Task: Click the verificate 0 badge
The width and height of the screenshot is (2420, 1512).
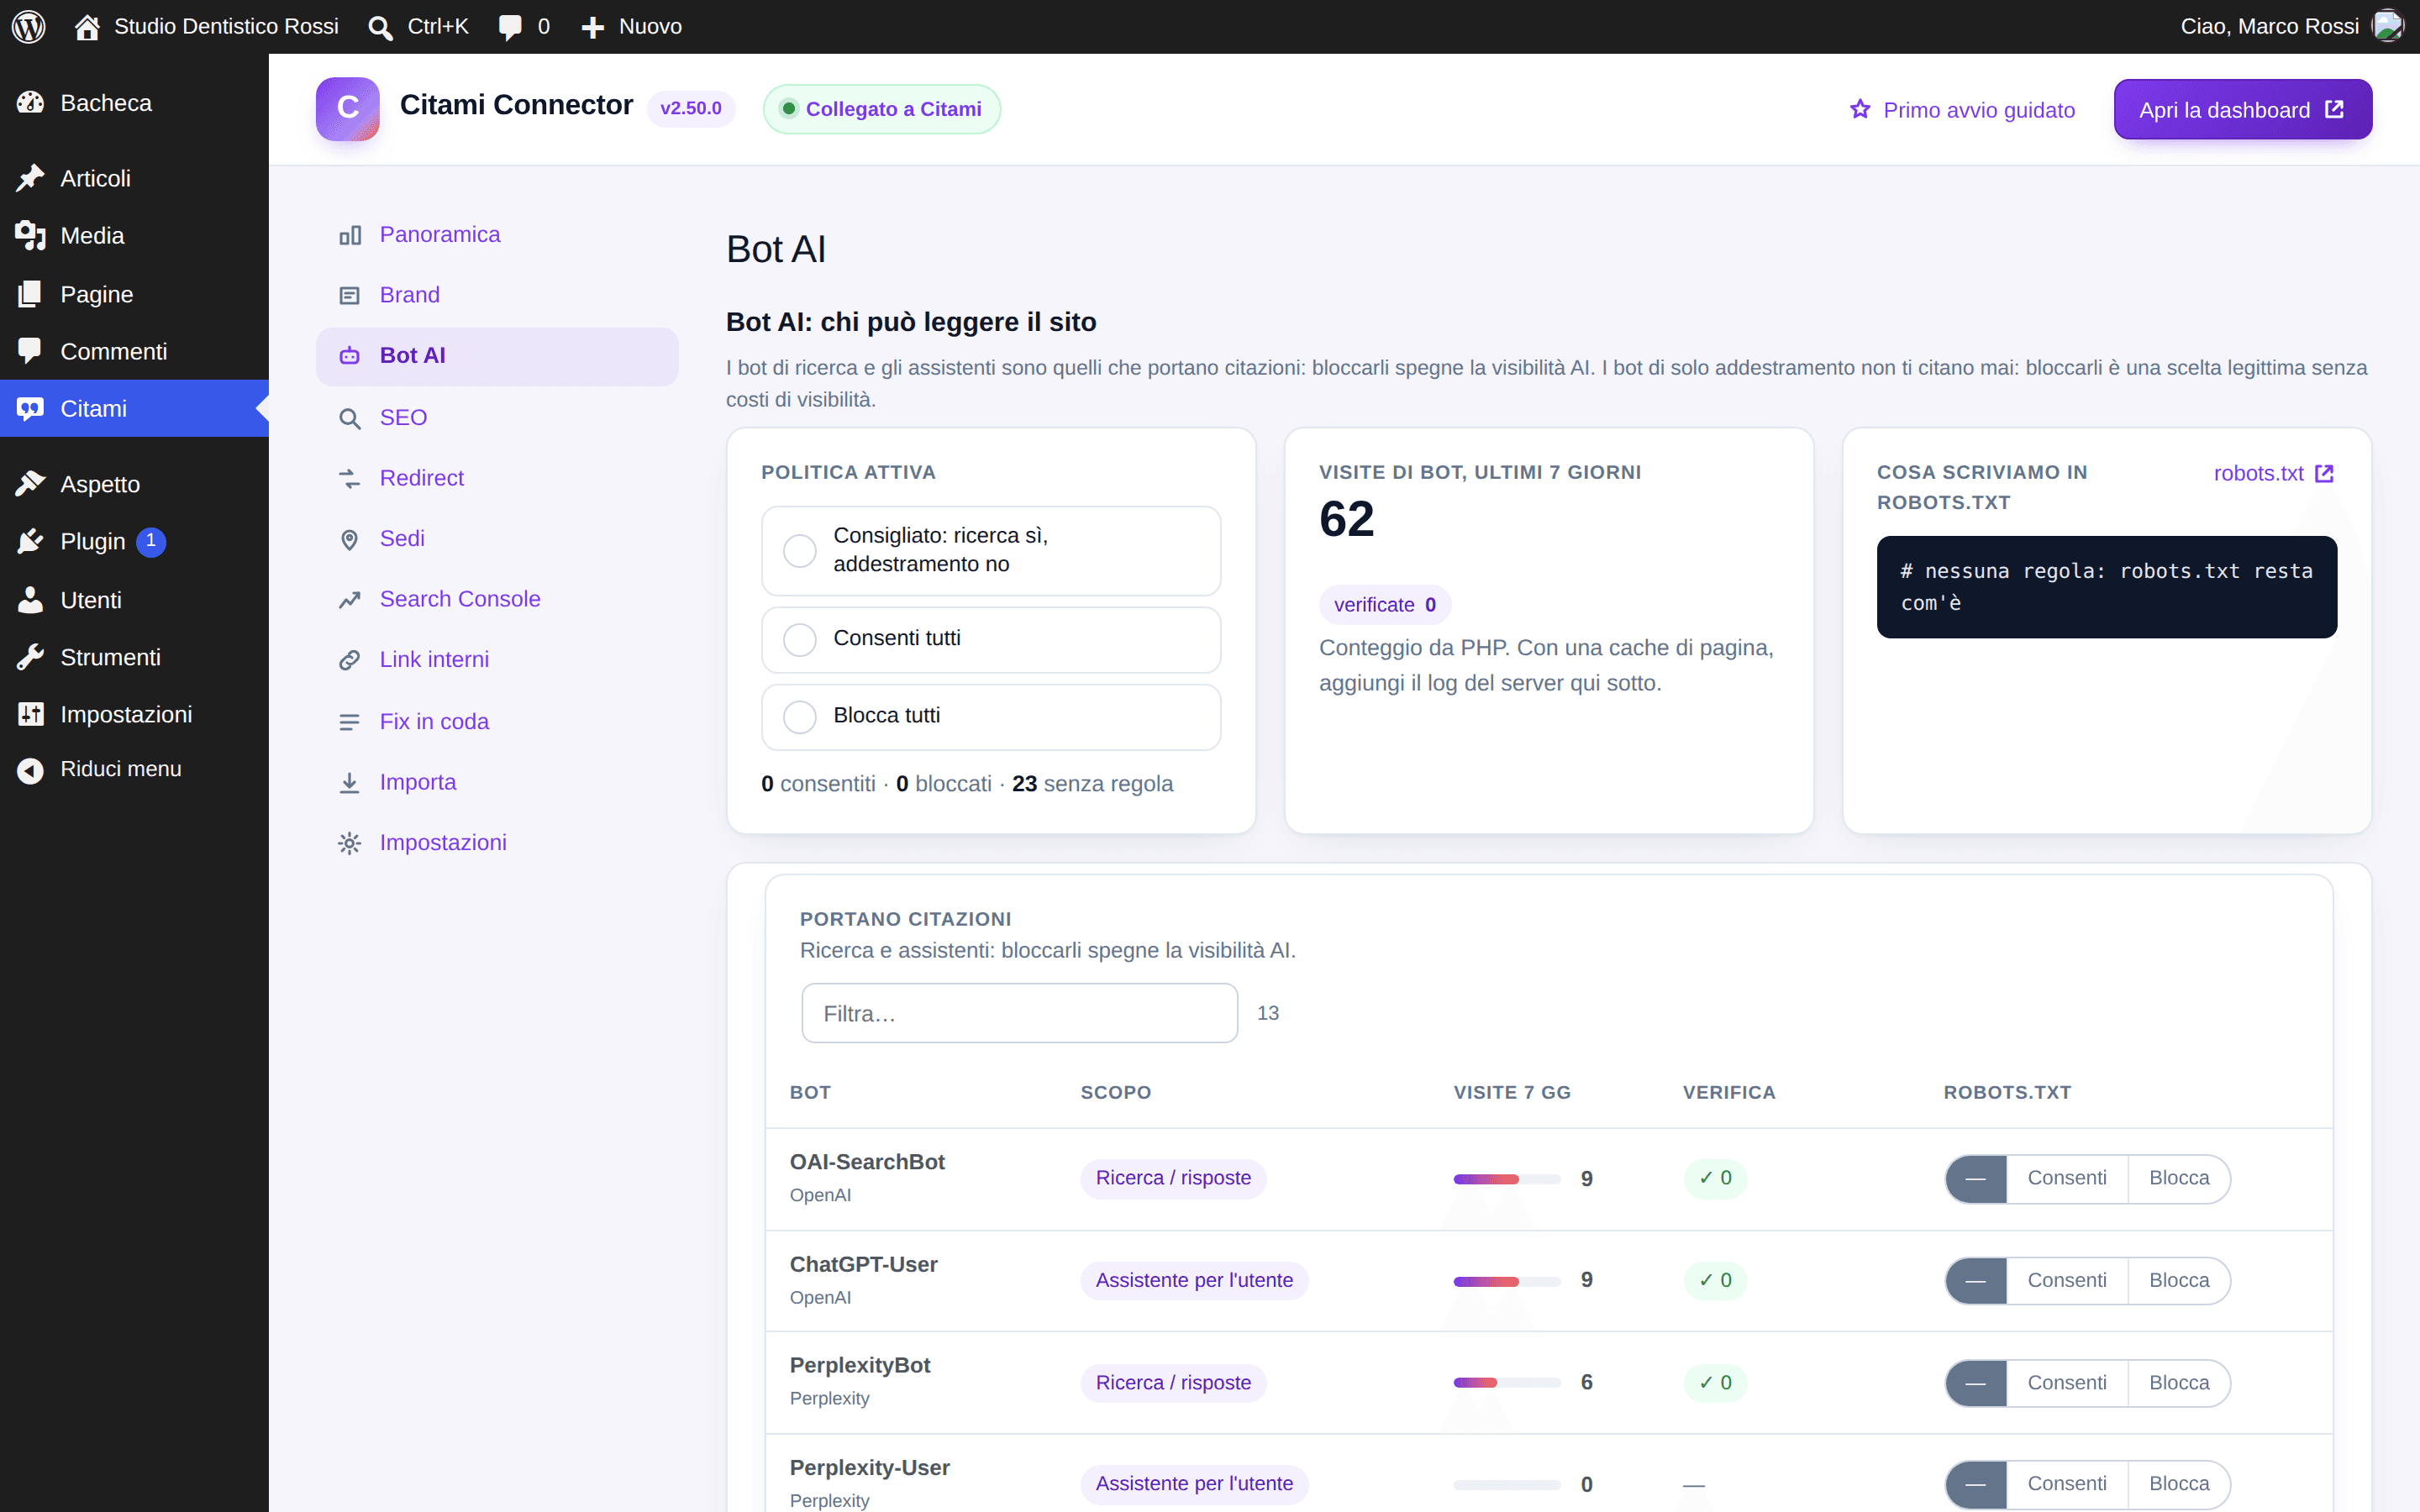Action: pos(1384,605)
